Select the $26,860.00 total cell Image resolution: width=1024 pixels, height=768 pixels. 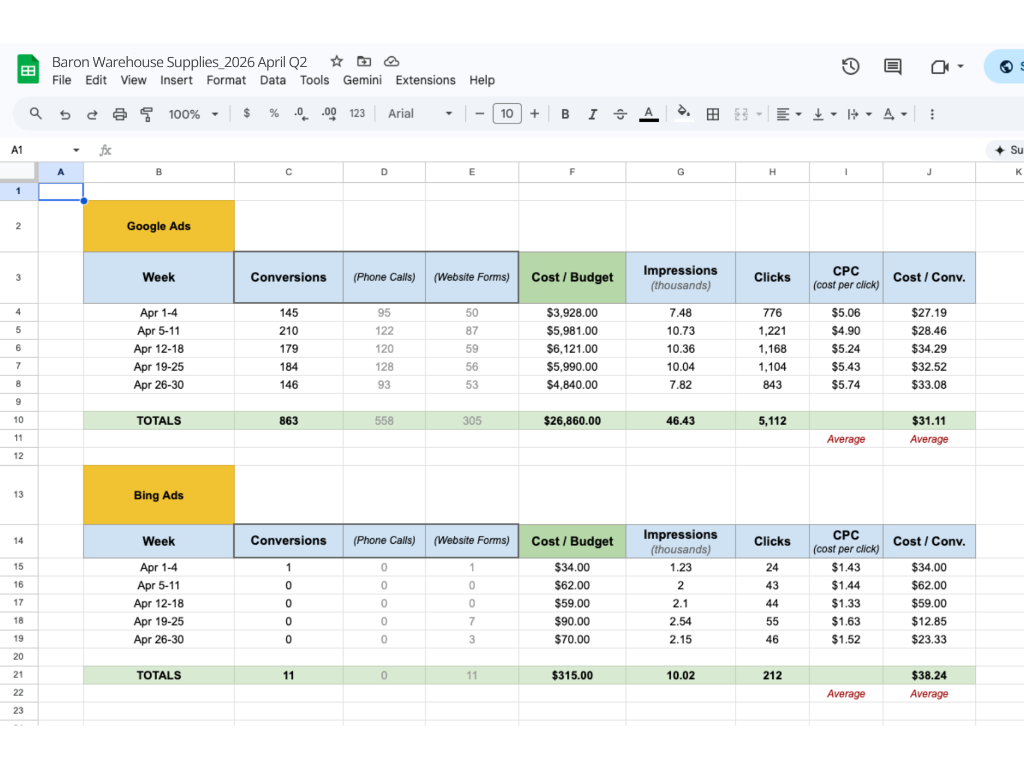(572, 421)
